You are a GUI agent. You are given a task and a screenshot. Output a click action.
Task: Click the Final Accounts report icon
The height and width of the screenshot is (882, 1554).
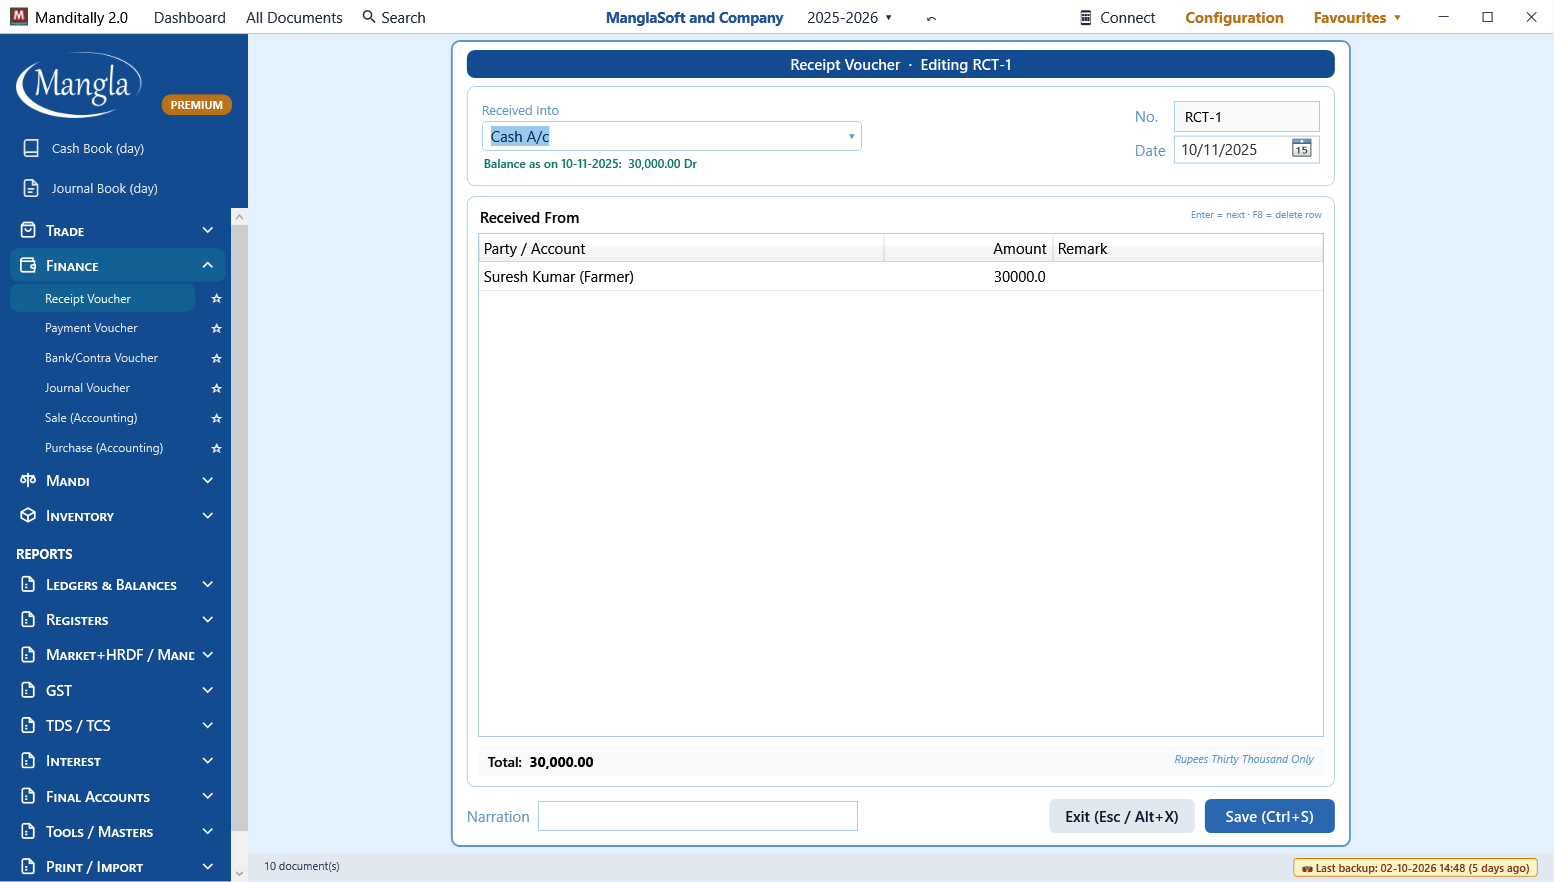[x=28, y=796]
